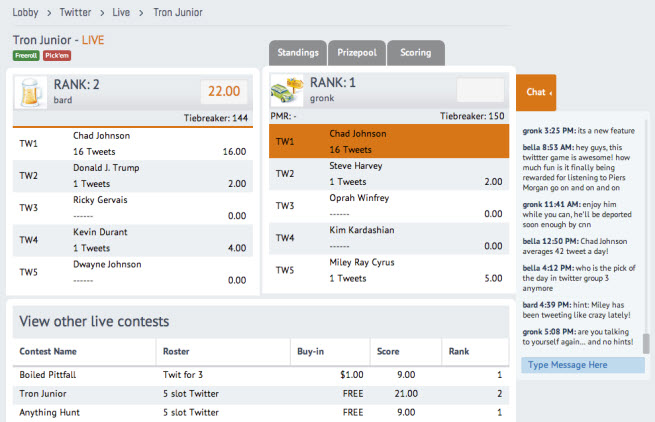
Task: Click the PMR label under gronk
Action: [283, 116]
